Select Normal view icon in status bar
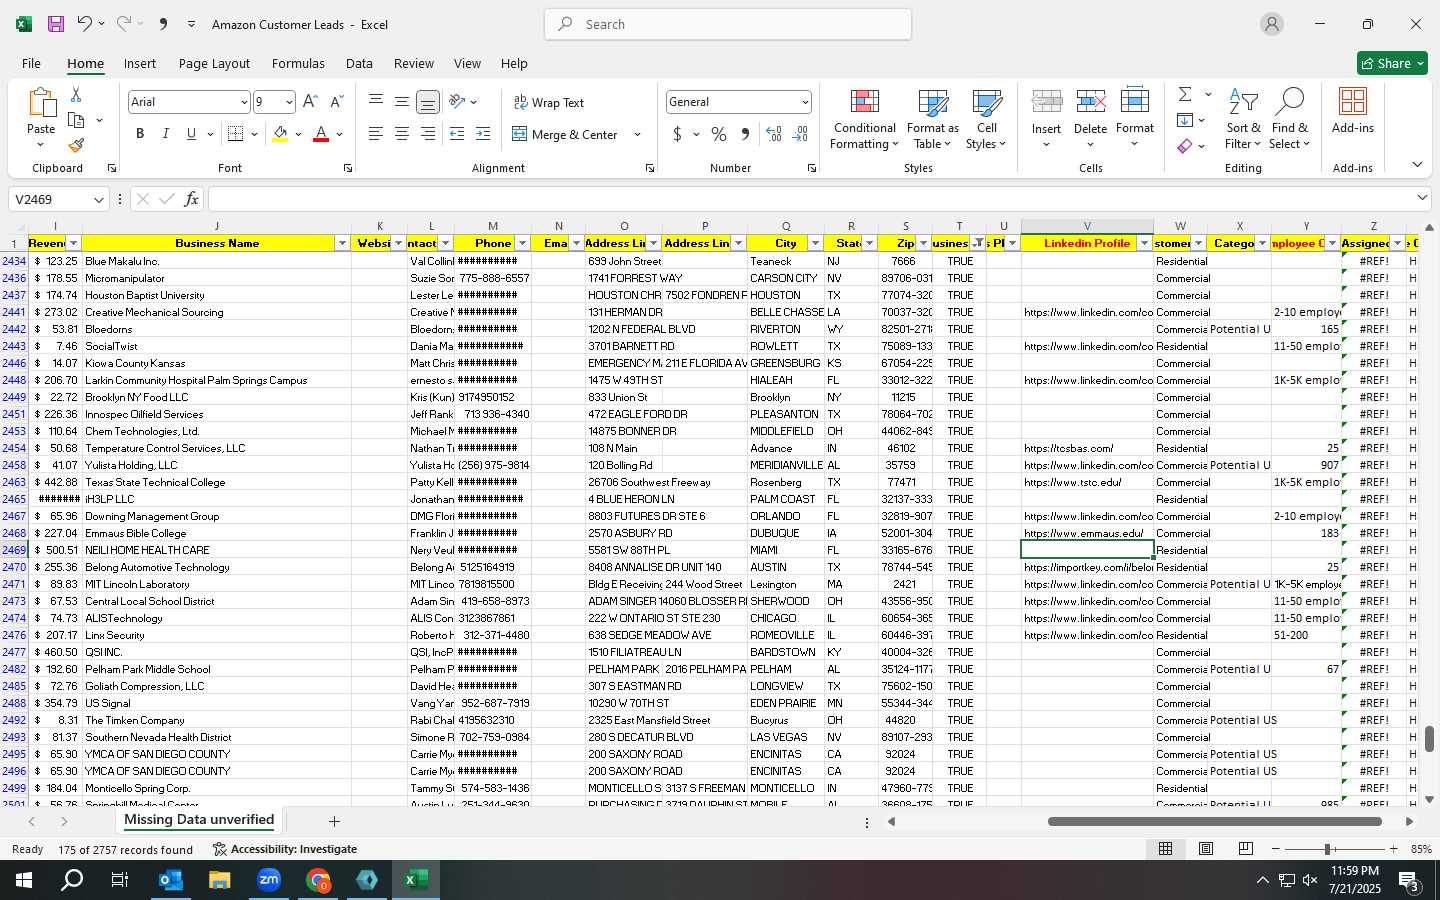1440x900 pixels. [x=1166, y=849]
